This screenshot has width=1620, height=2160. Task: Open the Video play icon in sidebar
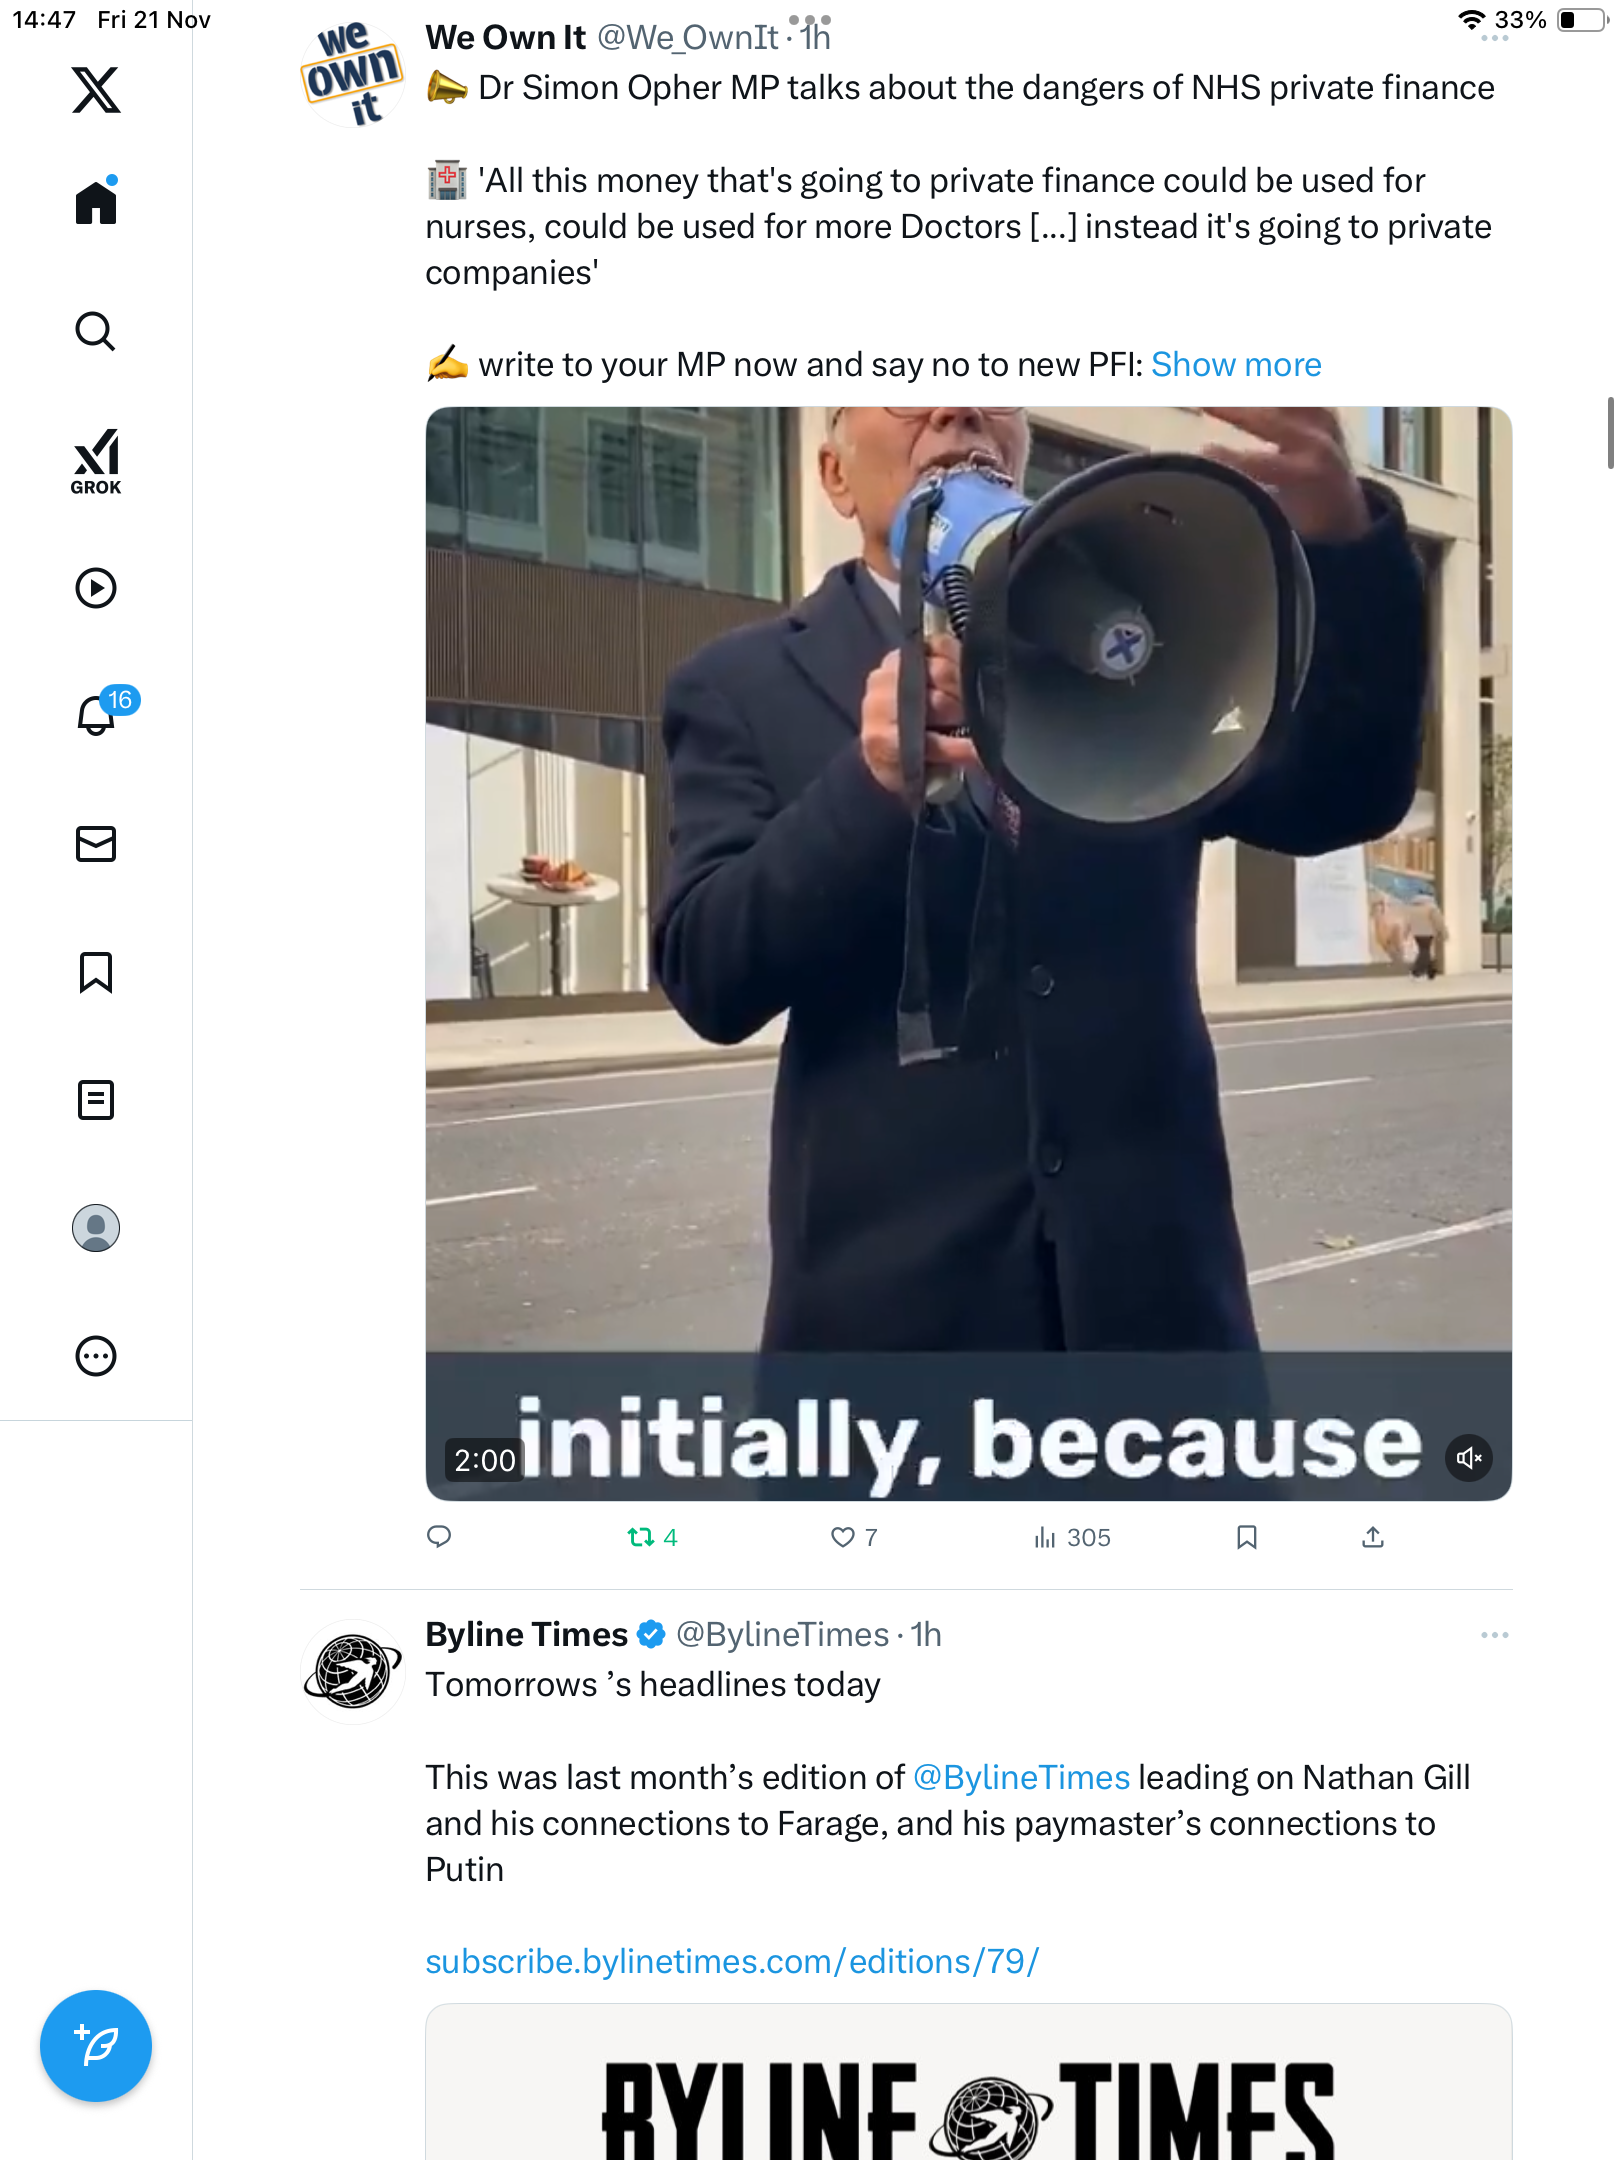[x=96, y=588]
